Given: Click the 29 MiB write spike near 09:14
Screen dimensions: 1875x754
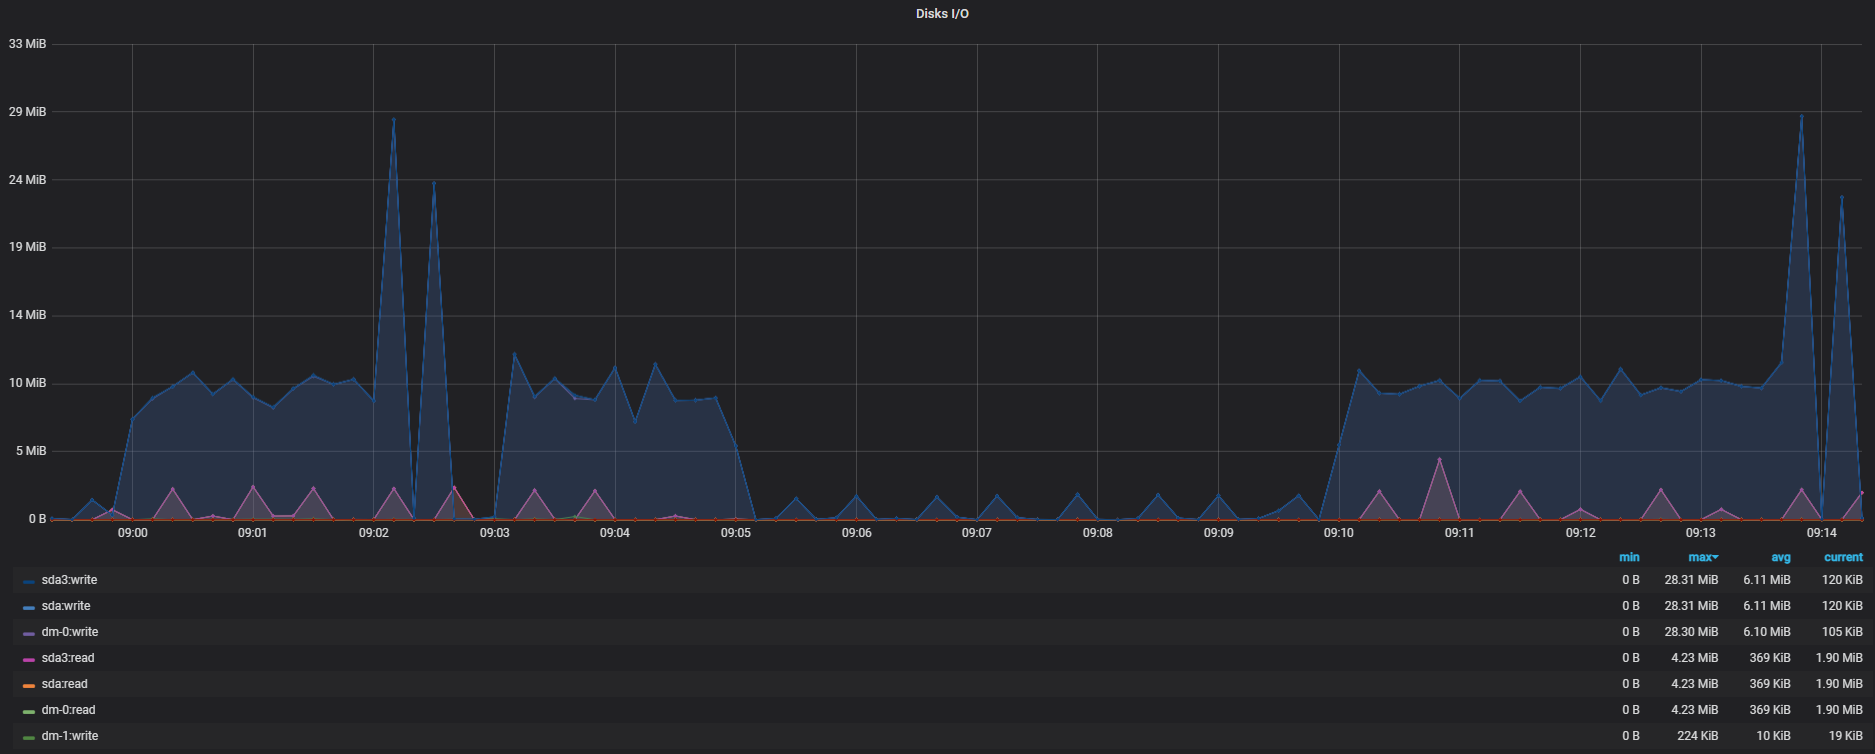Looking at the screenshot, I should click(1801, 117).
